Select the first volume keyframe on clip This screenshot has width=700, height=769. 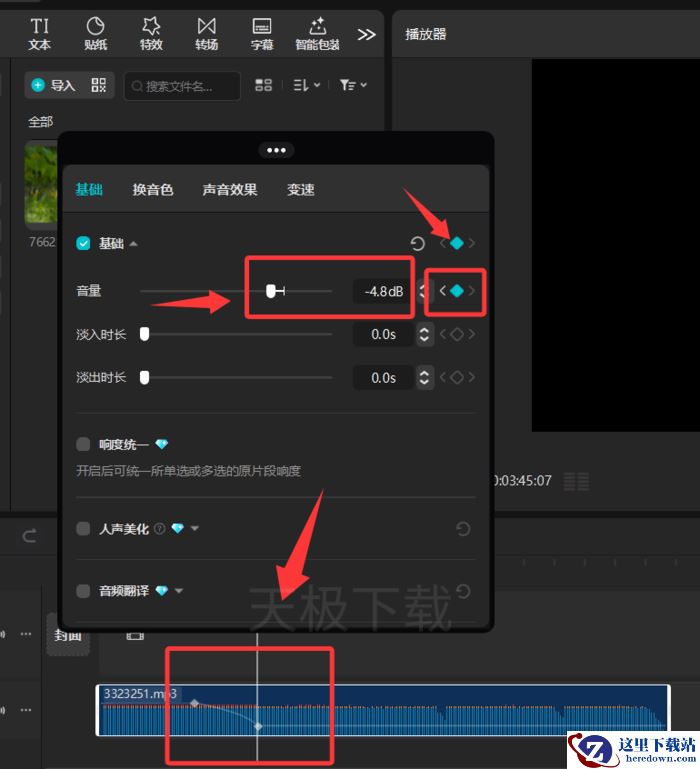[194, 703]
